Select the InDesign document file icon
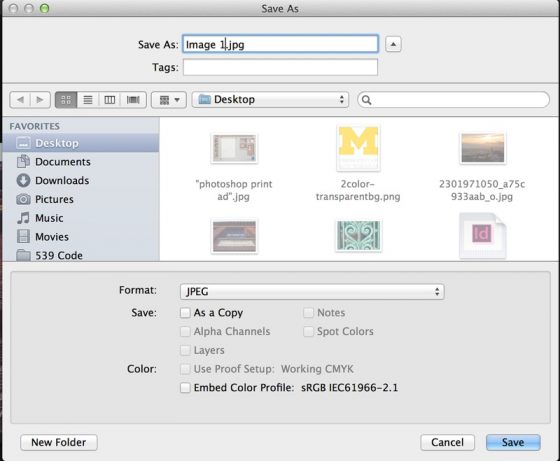This screenshot has height=461, width=560. coord(482,236)
